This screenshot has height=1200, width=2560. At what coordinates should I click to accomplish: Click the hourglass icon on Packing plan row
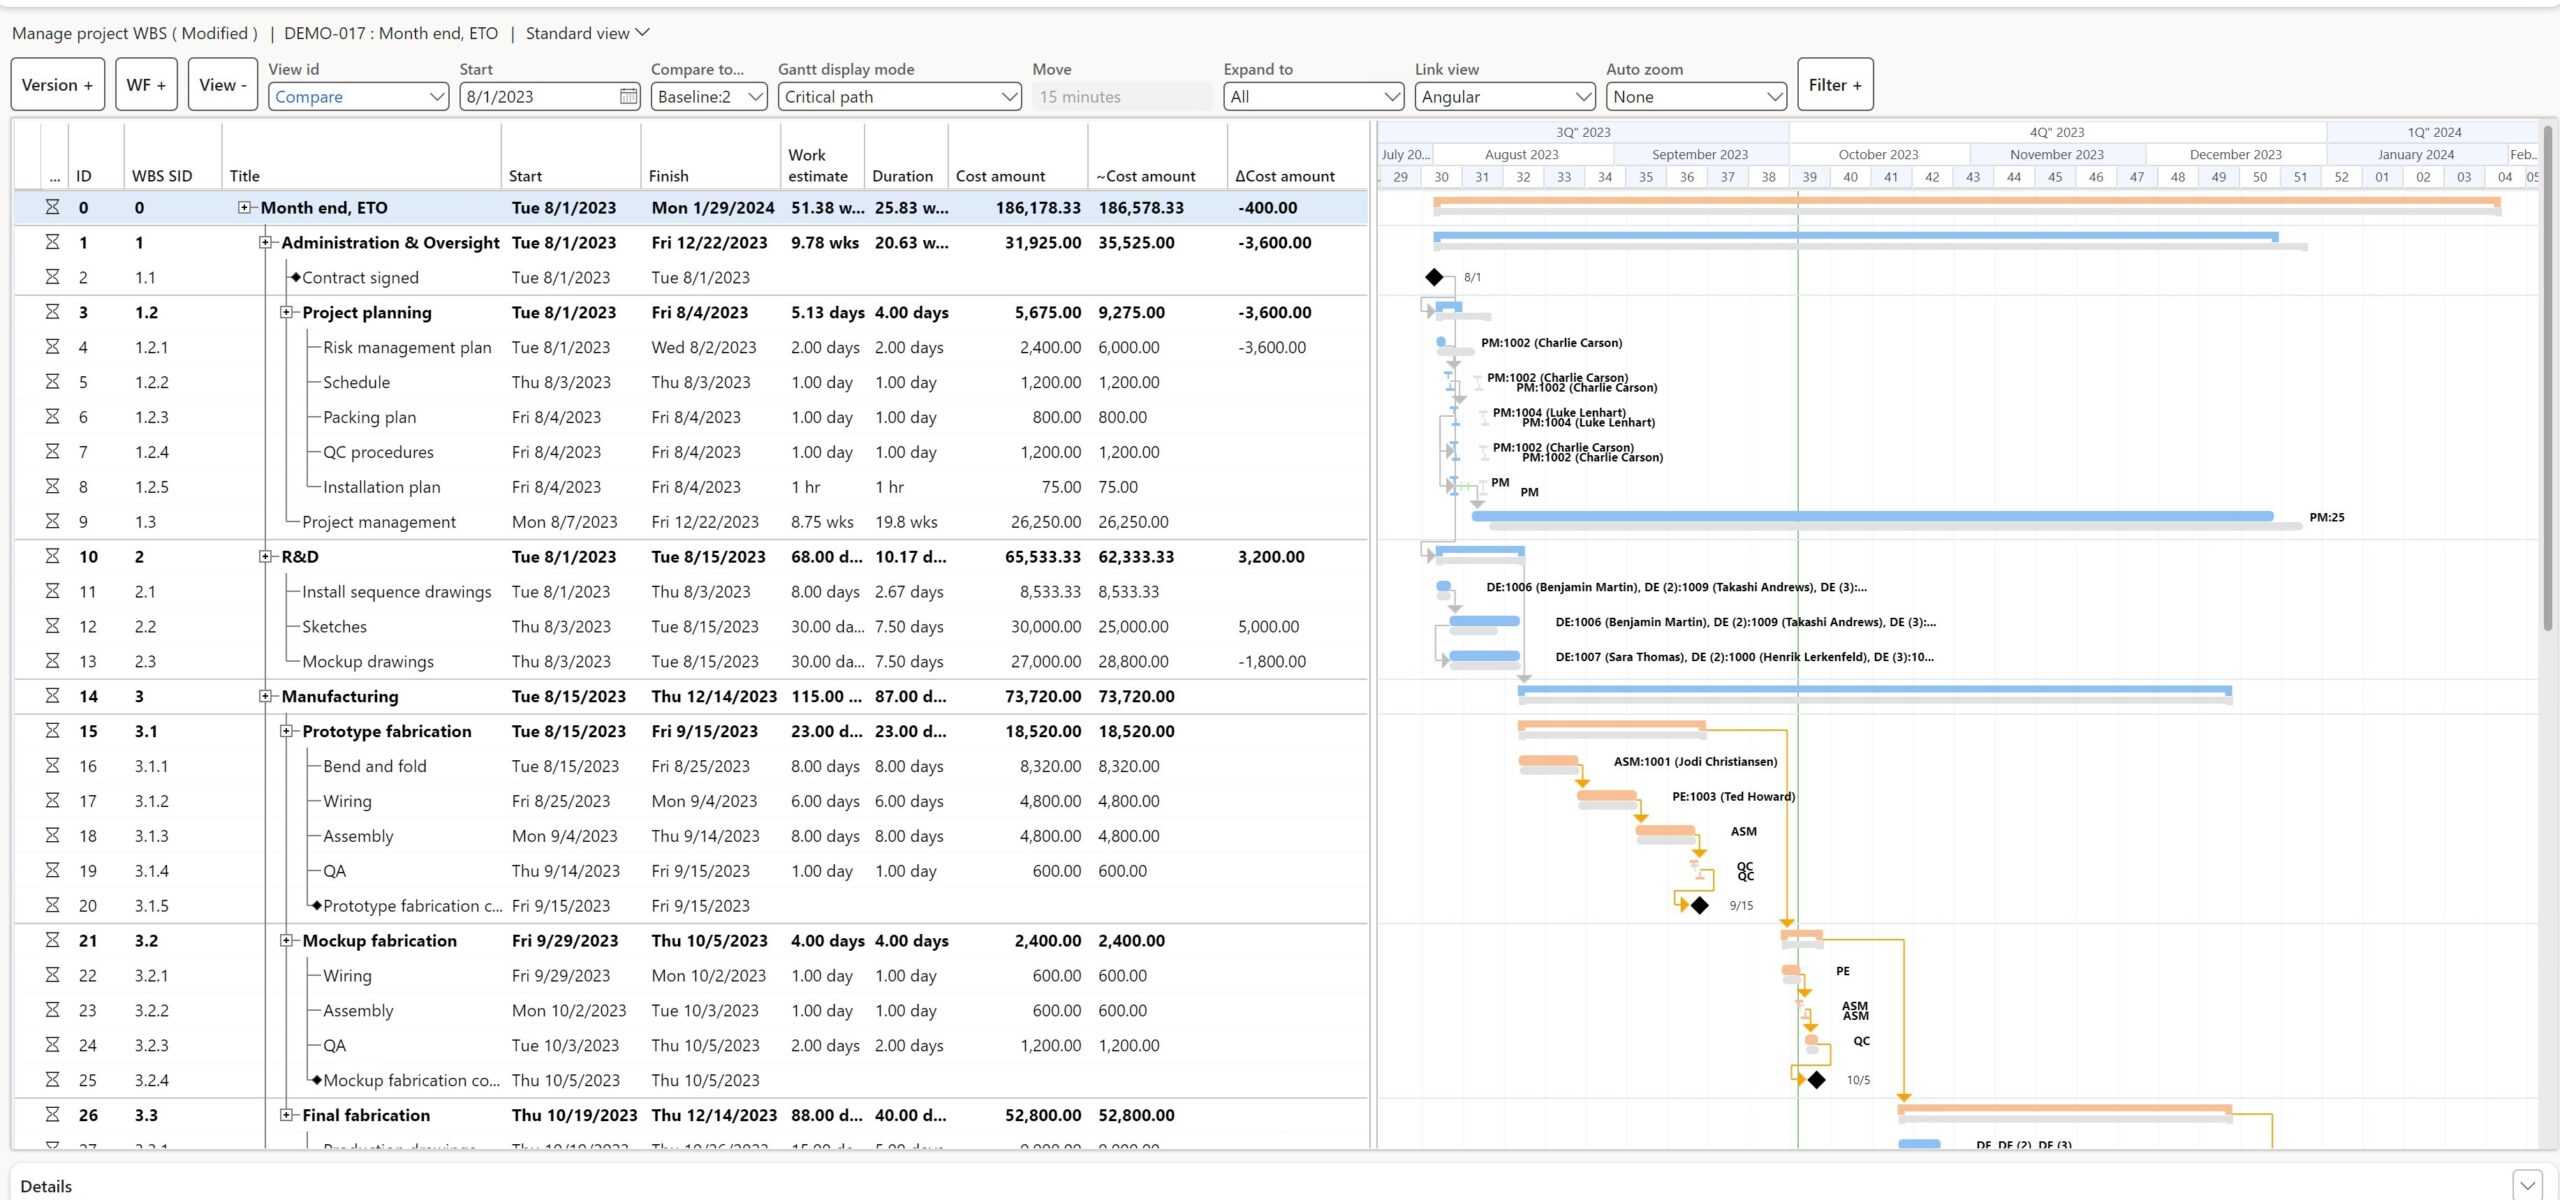[52, 416]
